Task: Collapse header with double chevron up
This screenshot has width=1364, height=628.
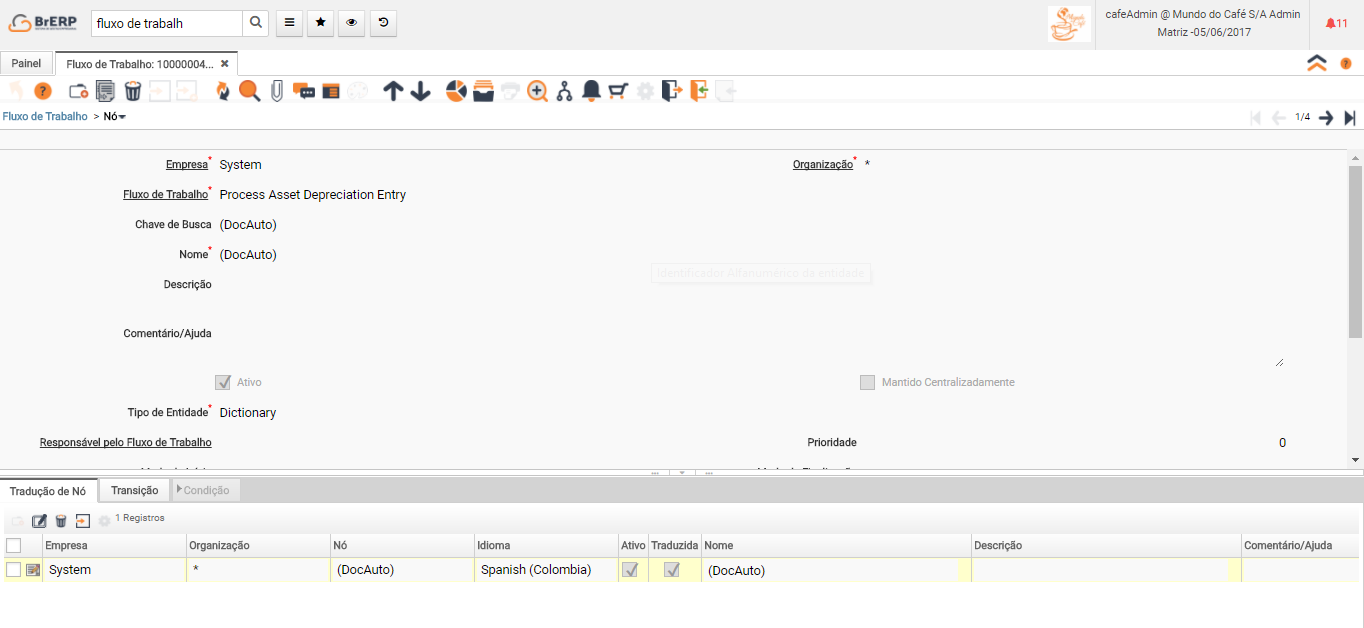Action: [x=1317, y=63]
